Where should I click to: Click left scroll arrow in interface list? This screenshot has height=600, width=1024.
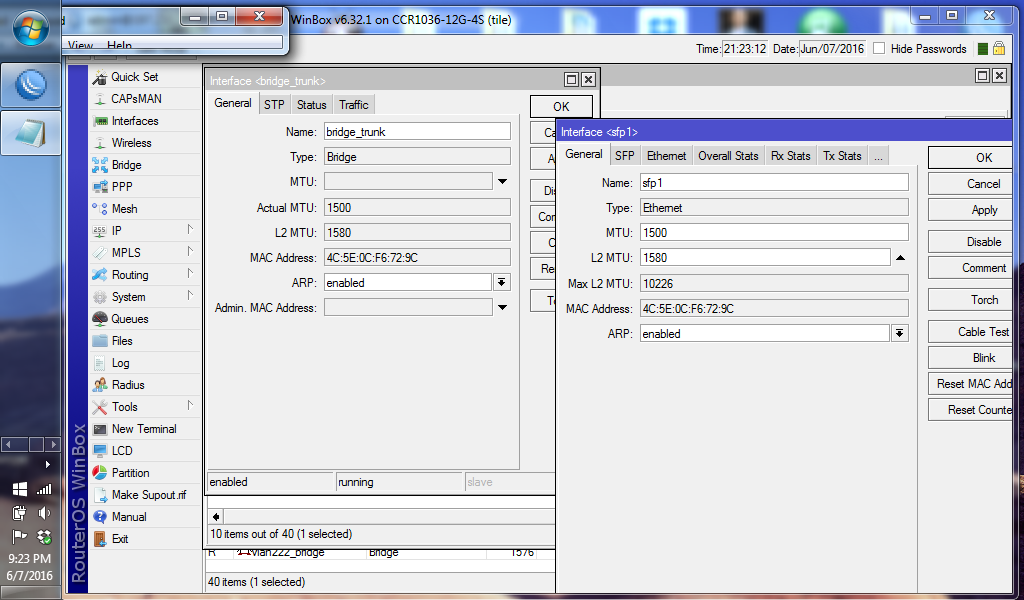(x=216, y=516)
